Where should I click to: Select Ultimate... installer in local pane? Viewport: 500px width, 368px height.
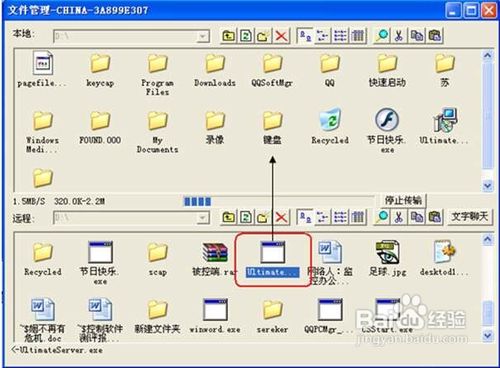pyautogui.click(x=445, y=127)
